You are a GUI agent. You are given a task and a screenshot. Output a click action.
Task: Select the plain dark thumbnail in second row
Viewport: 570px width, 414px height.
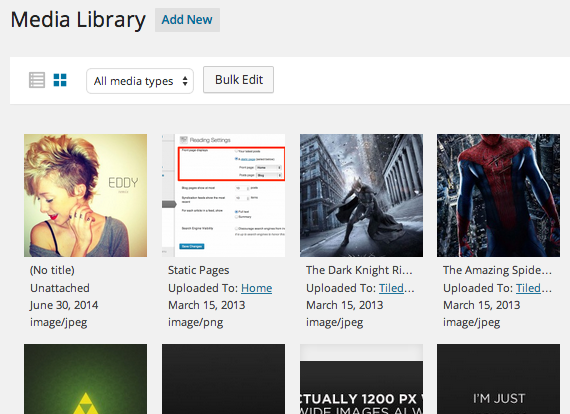tap(223, 379)
